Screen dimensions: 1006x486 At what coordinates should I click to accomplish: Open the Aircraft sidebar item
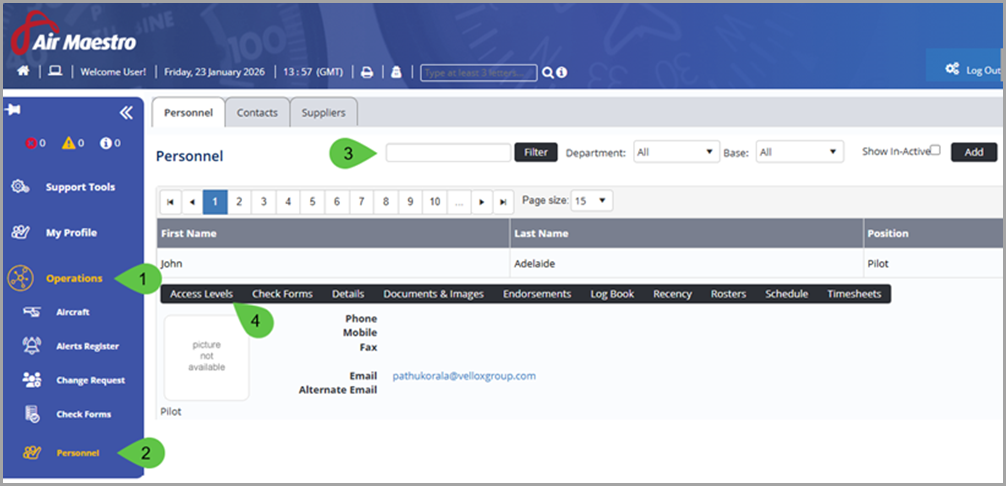pyautogui.click(x=72, y=312)
